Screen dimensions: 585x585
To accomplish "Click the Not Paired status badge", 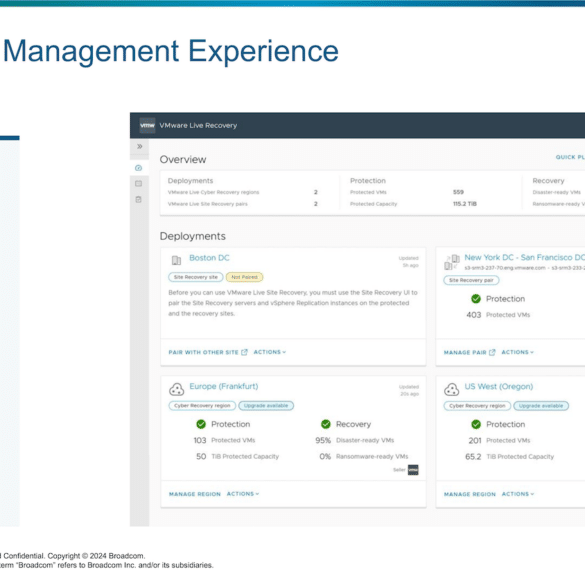I will point(244,277).
